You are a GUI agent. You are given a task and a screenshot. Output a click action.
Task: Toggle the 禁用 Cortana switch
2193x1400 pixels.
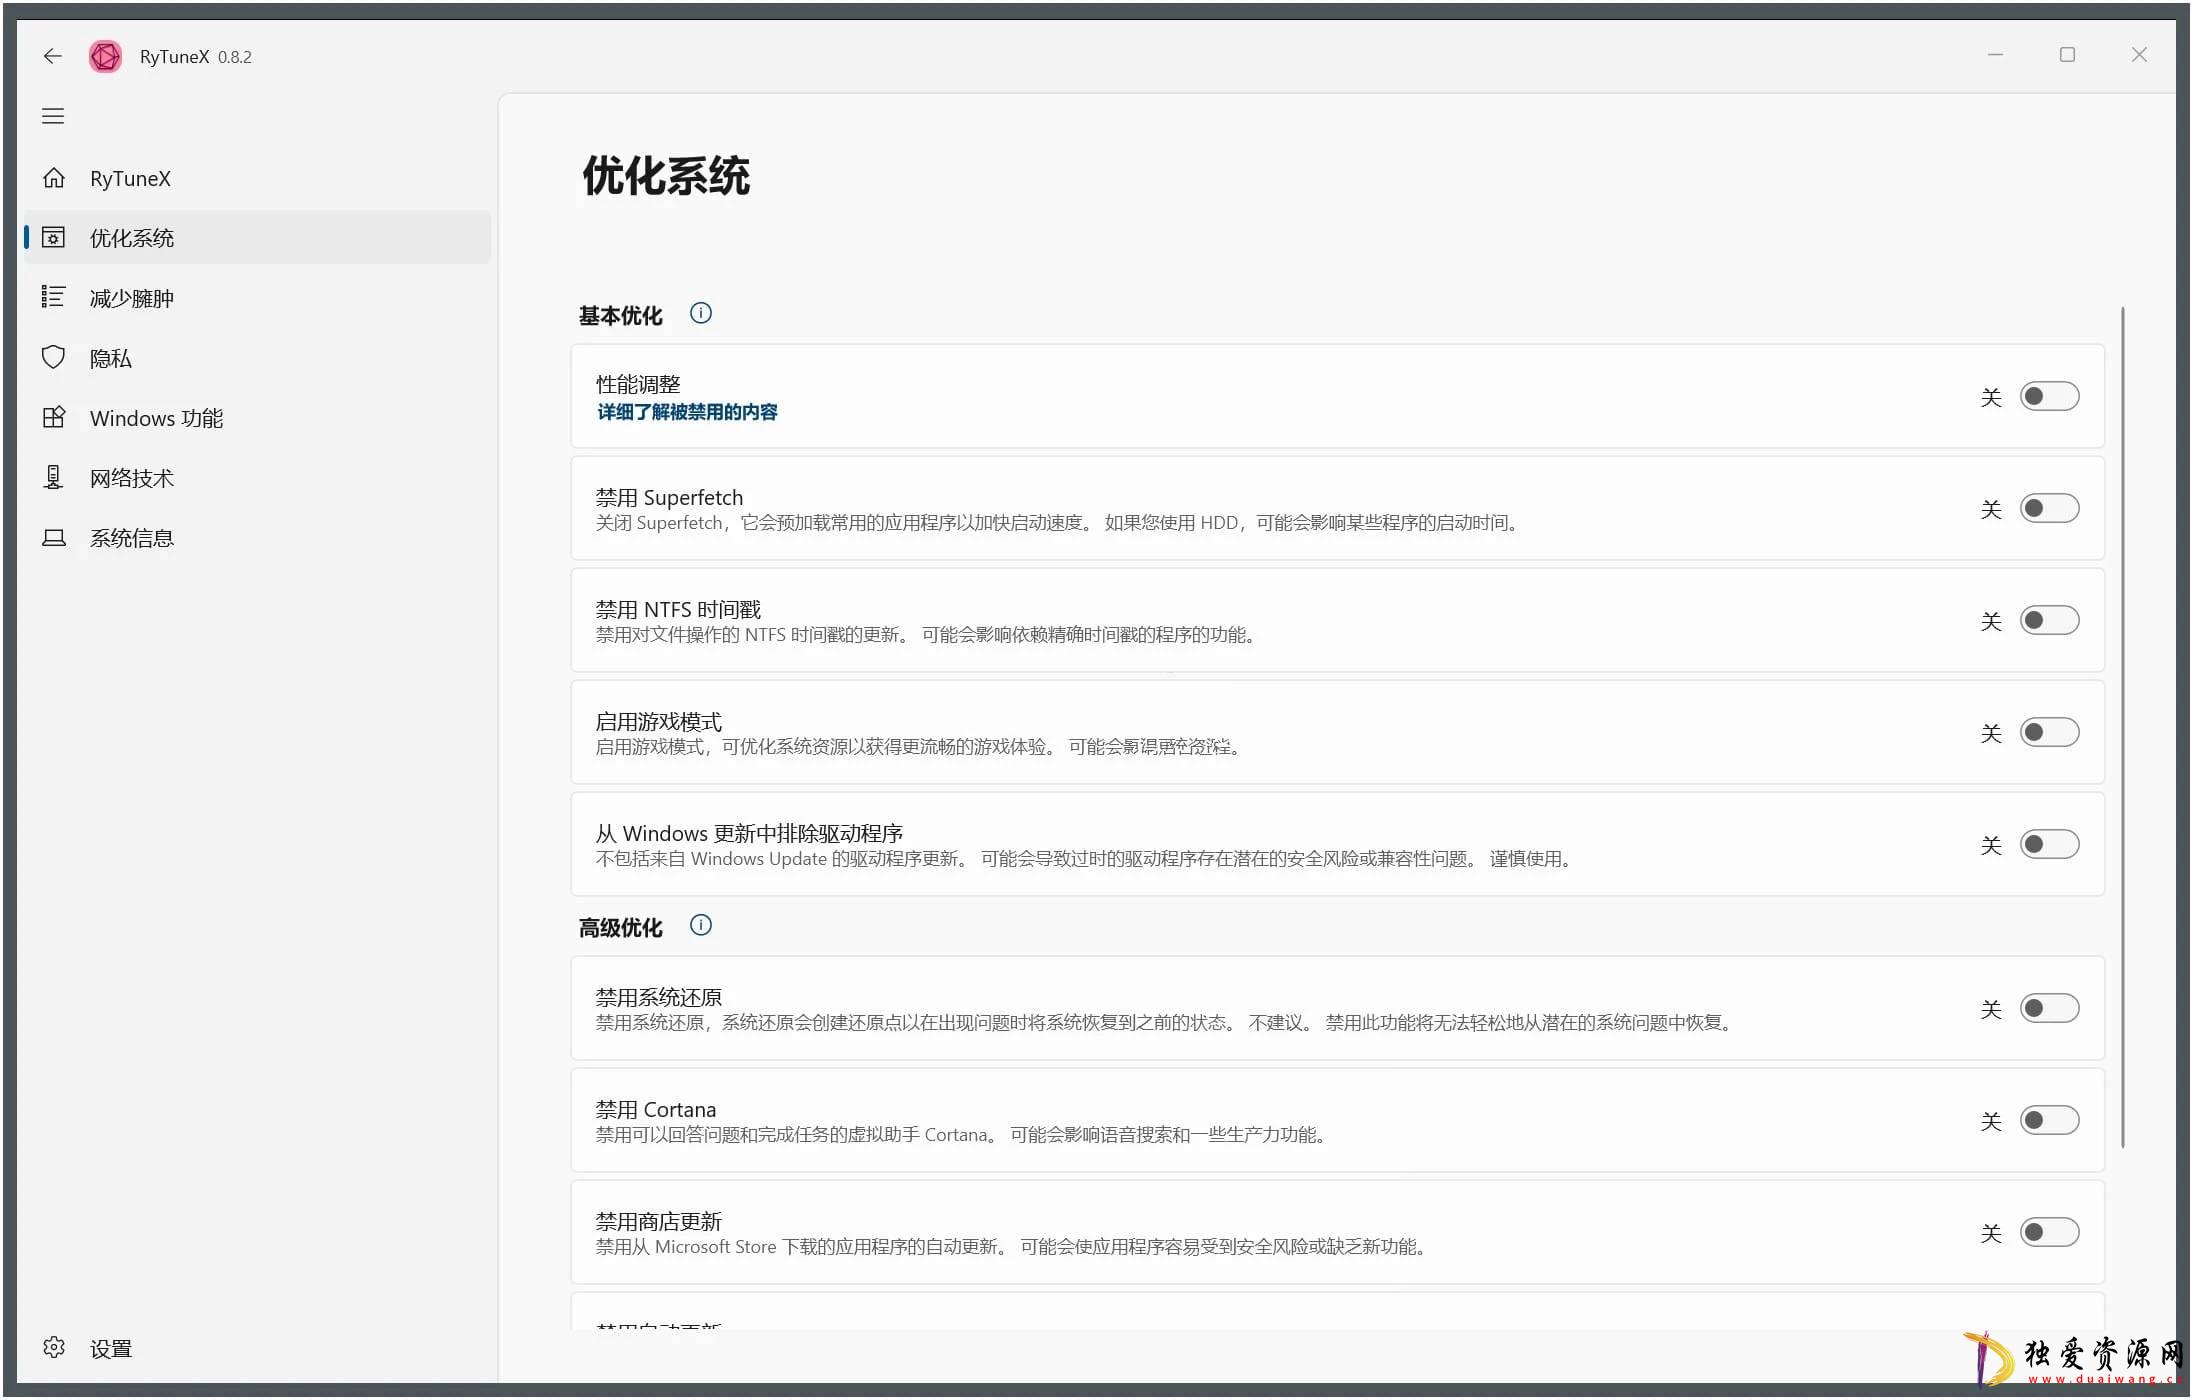pos(2049,1120)
